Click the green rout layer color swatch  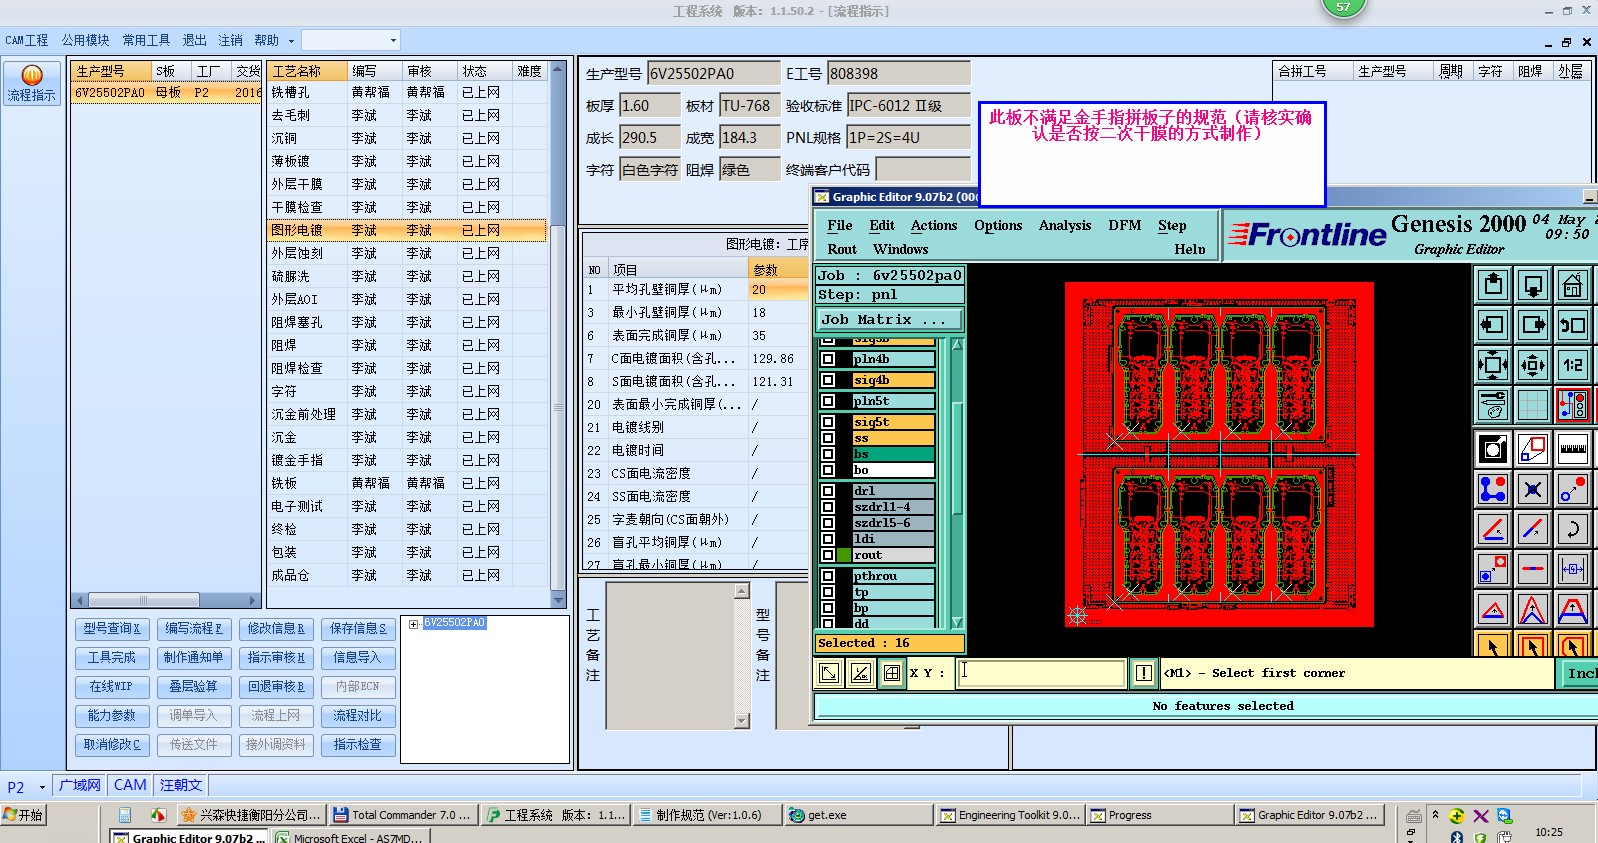845,555
